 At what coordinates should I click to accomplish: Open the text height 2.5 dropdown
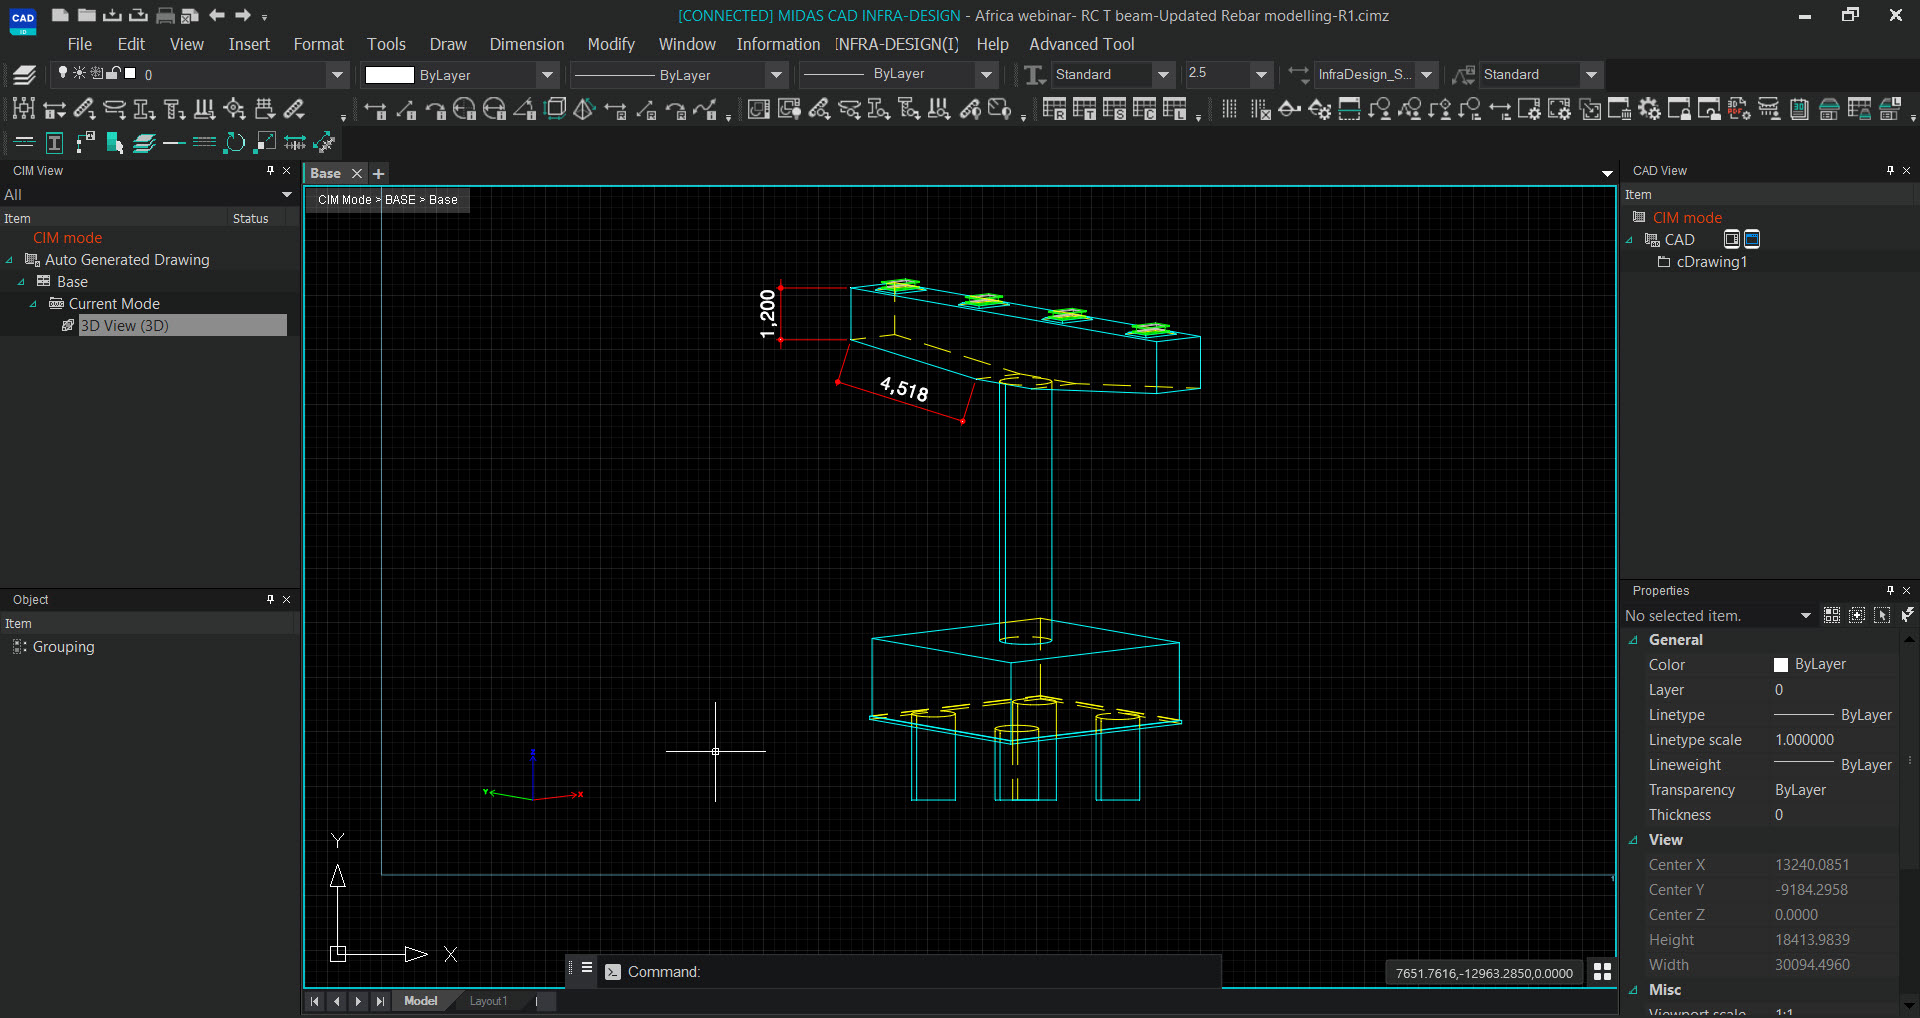pyautogui.click(x=1261, y=75)
